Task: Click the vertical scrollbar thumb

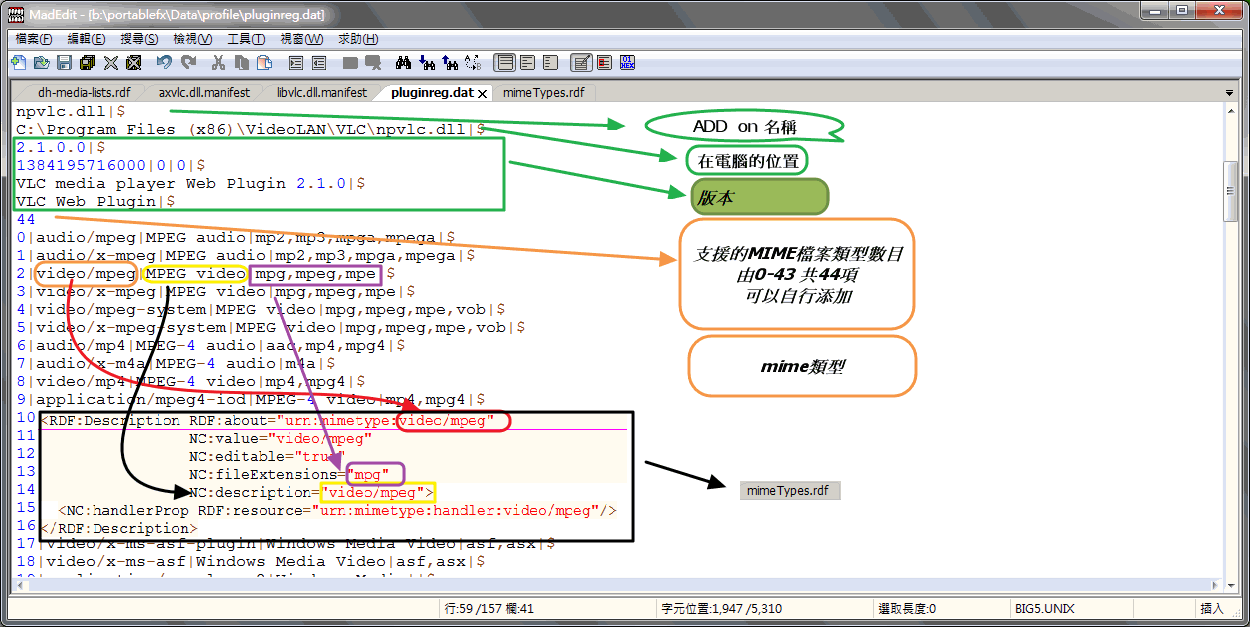Action: point(1230,190)
